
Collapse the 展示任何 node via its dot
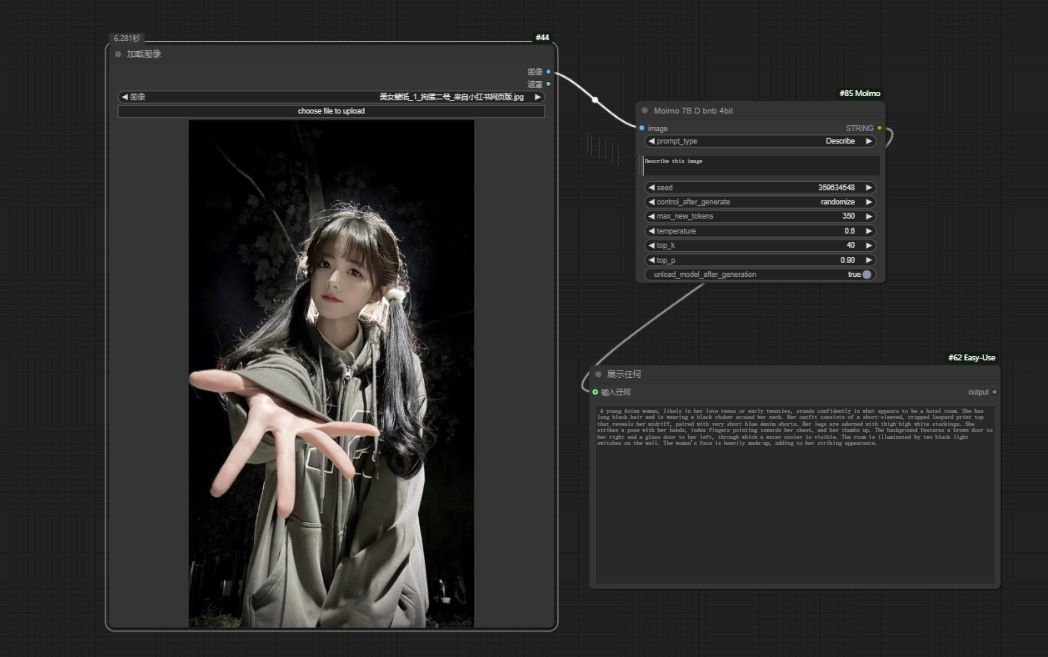[x=598, y=374]
